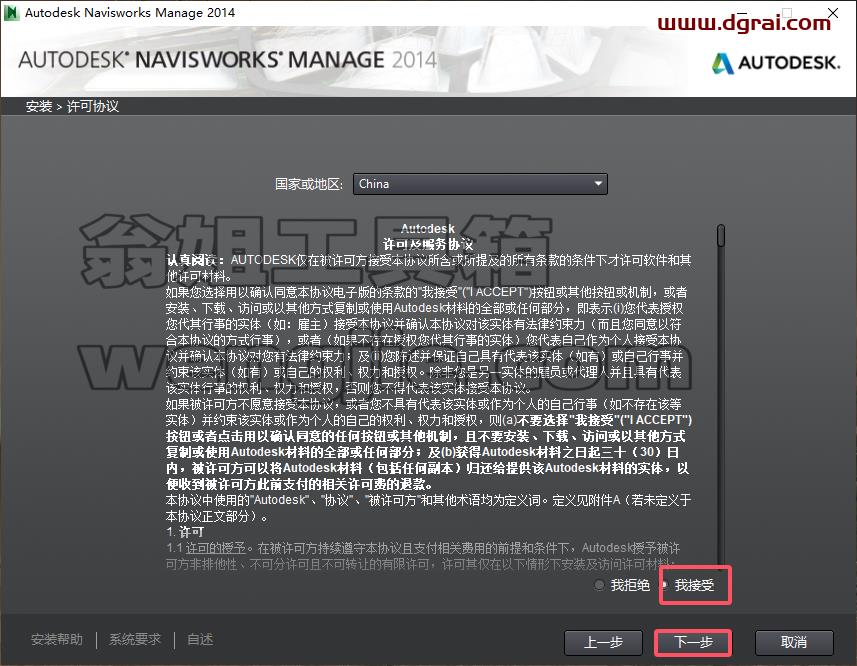Click the underlined 许可的授予 text in section 1.1
This screenshot has height=666, width=857.
pos(216,548)
